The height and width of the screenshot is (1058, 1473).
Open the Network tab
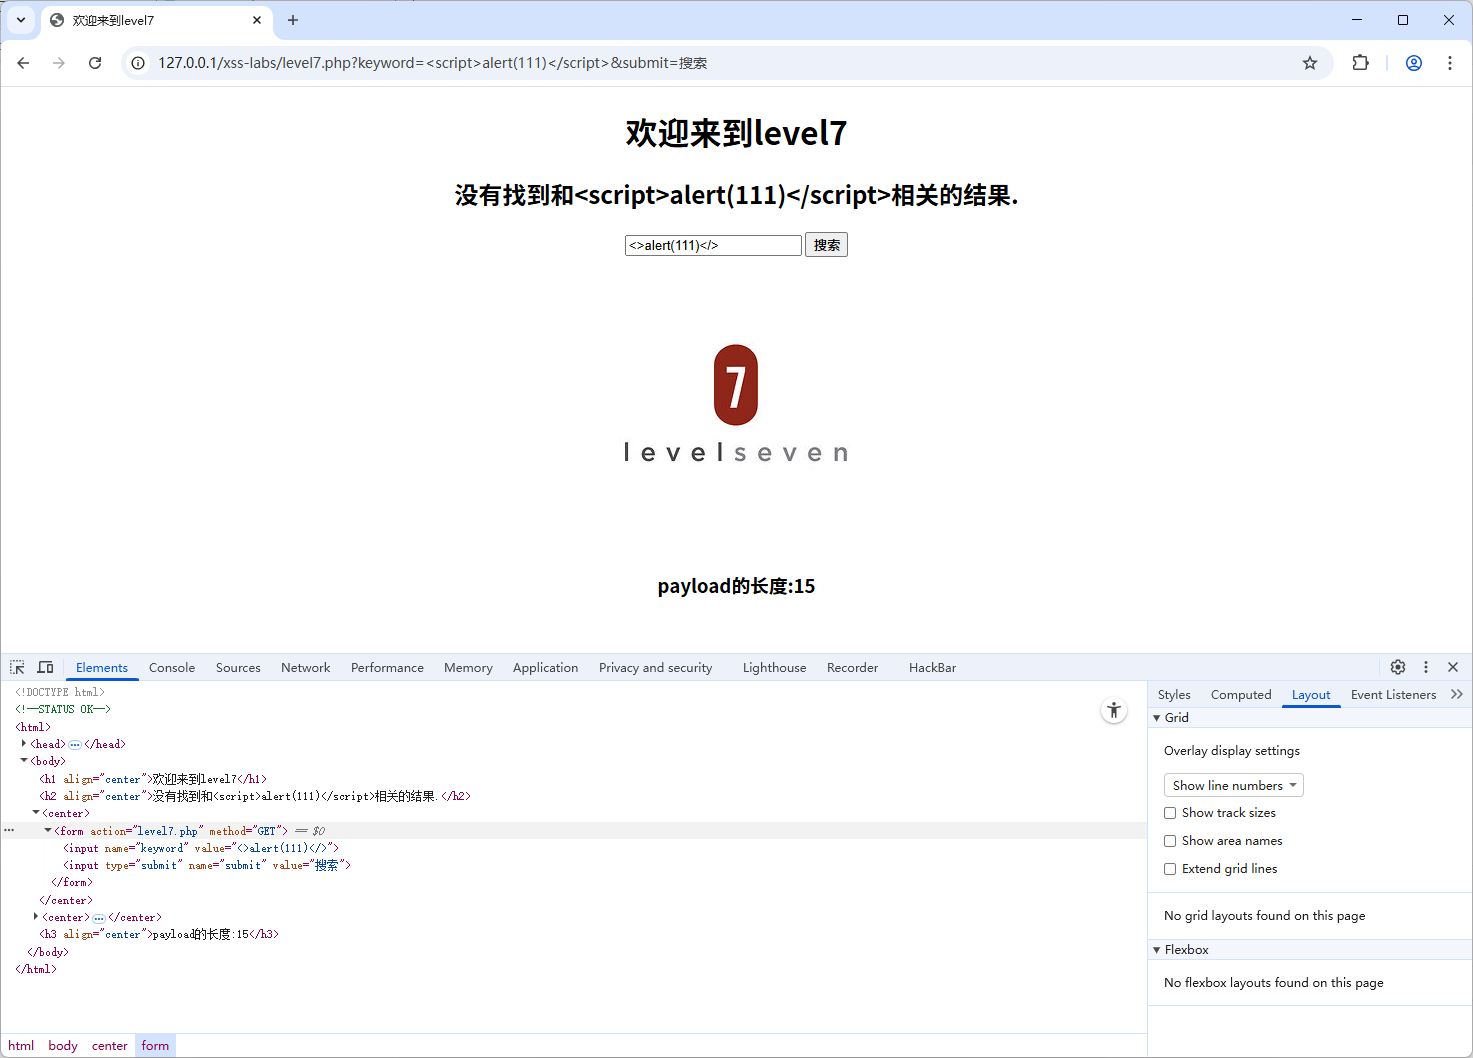point(305,668)
